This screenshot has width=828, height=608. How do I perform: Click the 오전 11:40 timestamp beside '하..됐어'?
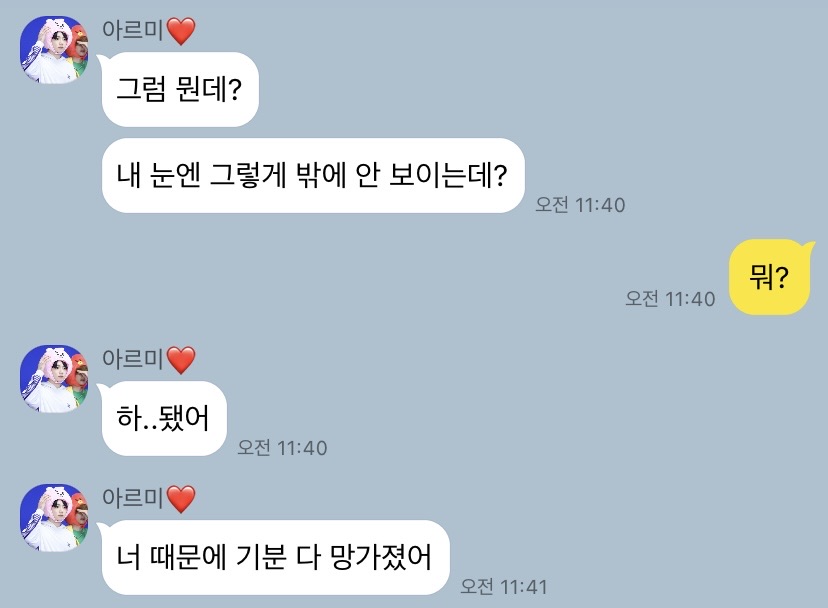click(282, 447)
